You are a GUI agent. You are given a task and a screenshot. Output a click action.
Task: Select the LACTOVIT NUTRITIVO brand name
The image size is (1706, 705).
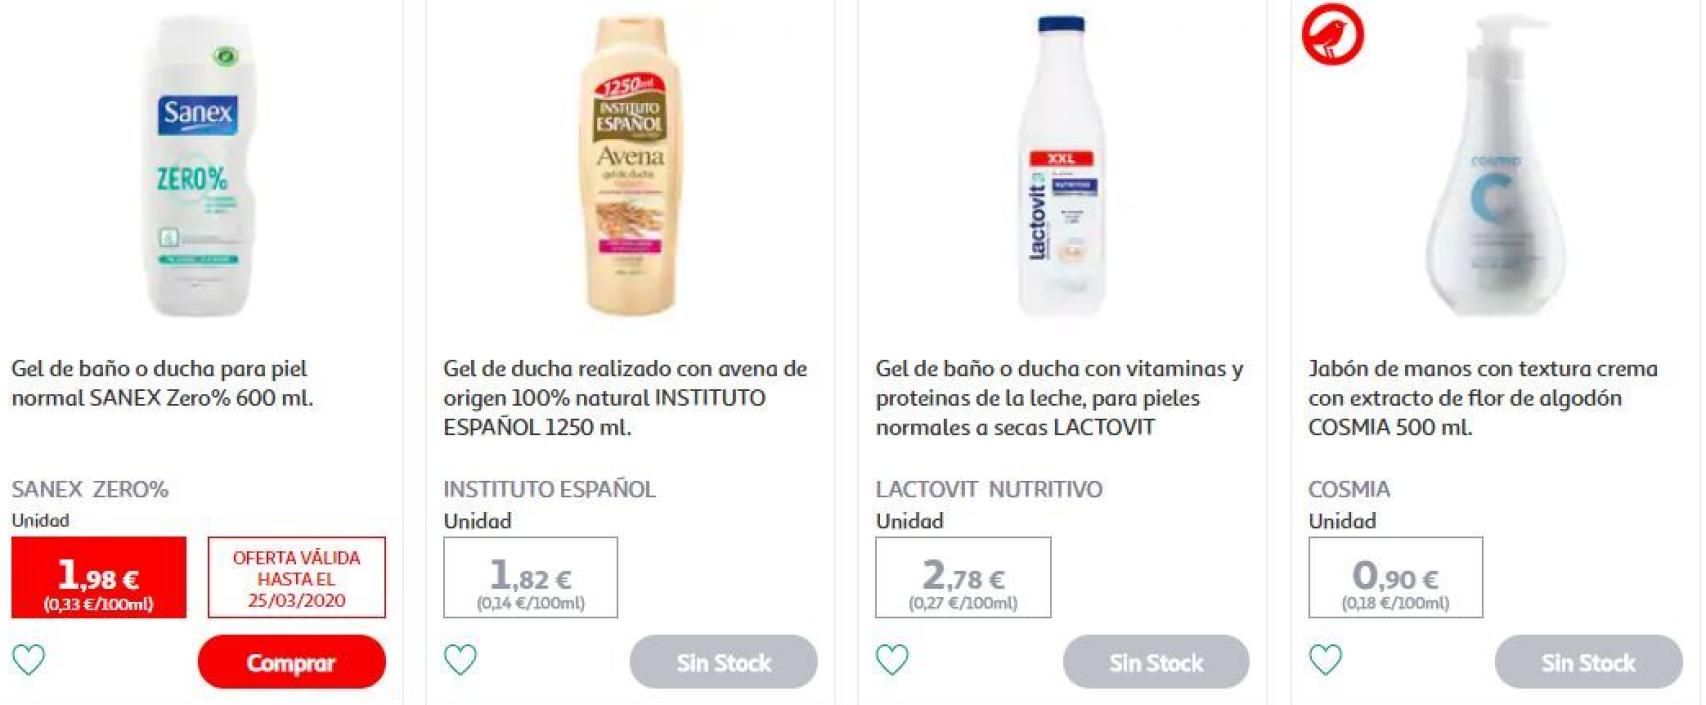coord(989,489)
